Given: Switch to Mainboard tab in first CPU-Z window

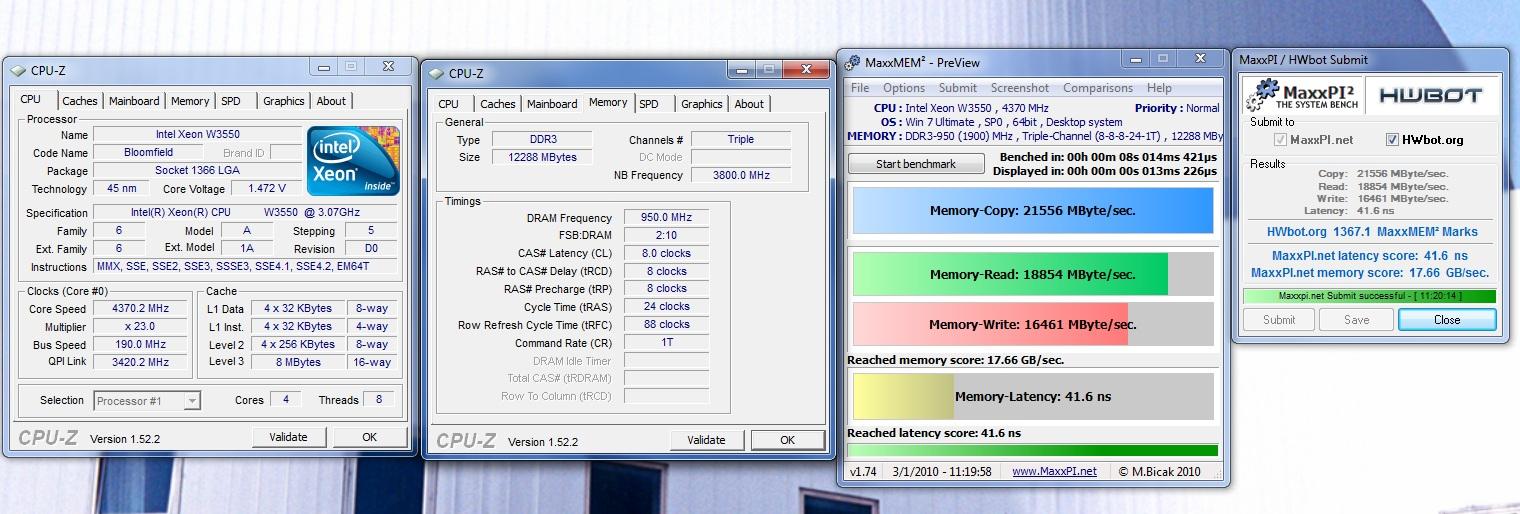Looking at the screenshot, I should click(134, 101).
